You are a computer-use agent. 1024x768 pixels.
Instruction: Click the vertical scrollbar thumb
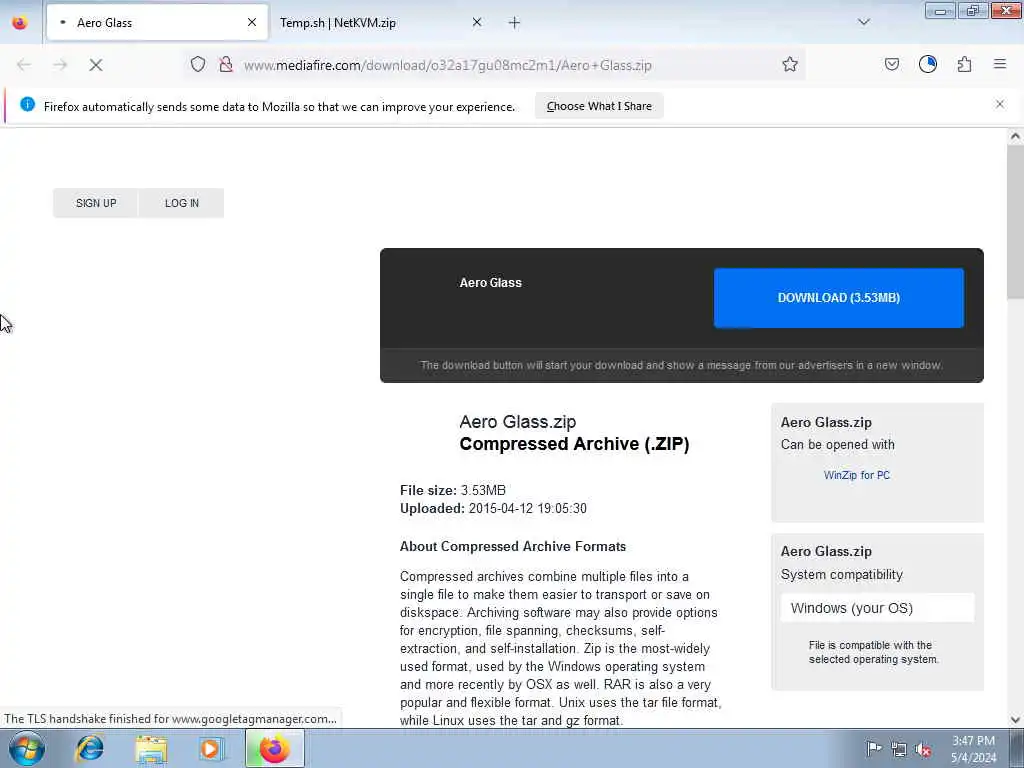click(1015, 222)
